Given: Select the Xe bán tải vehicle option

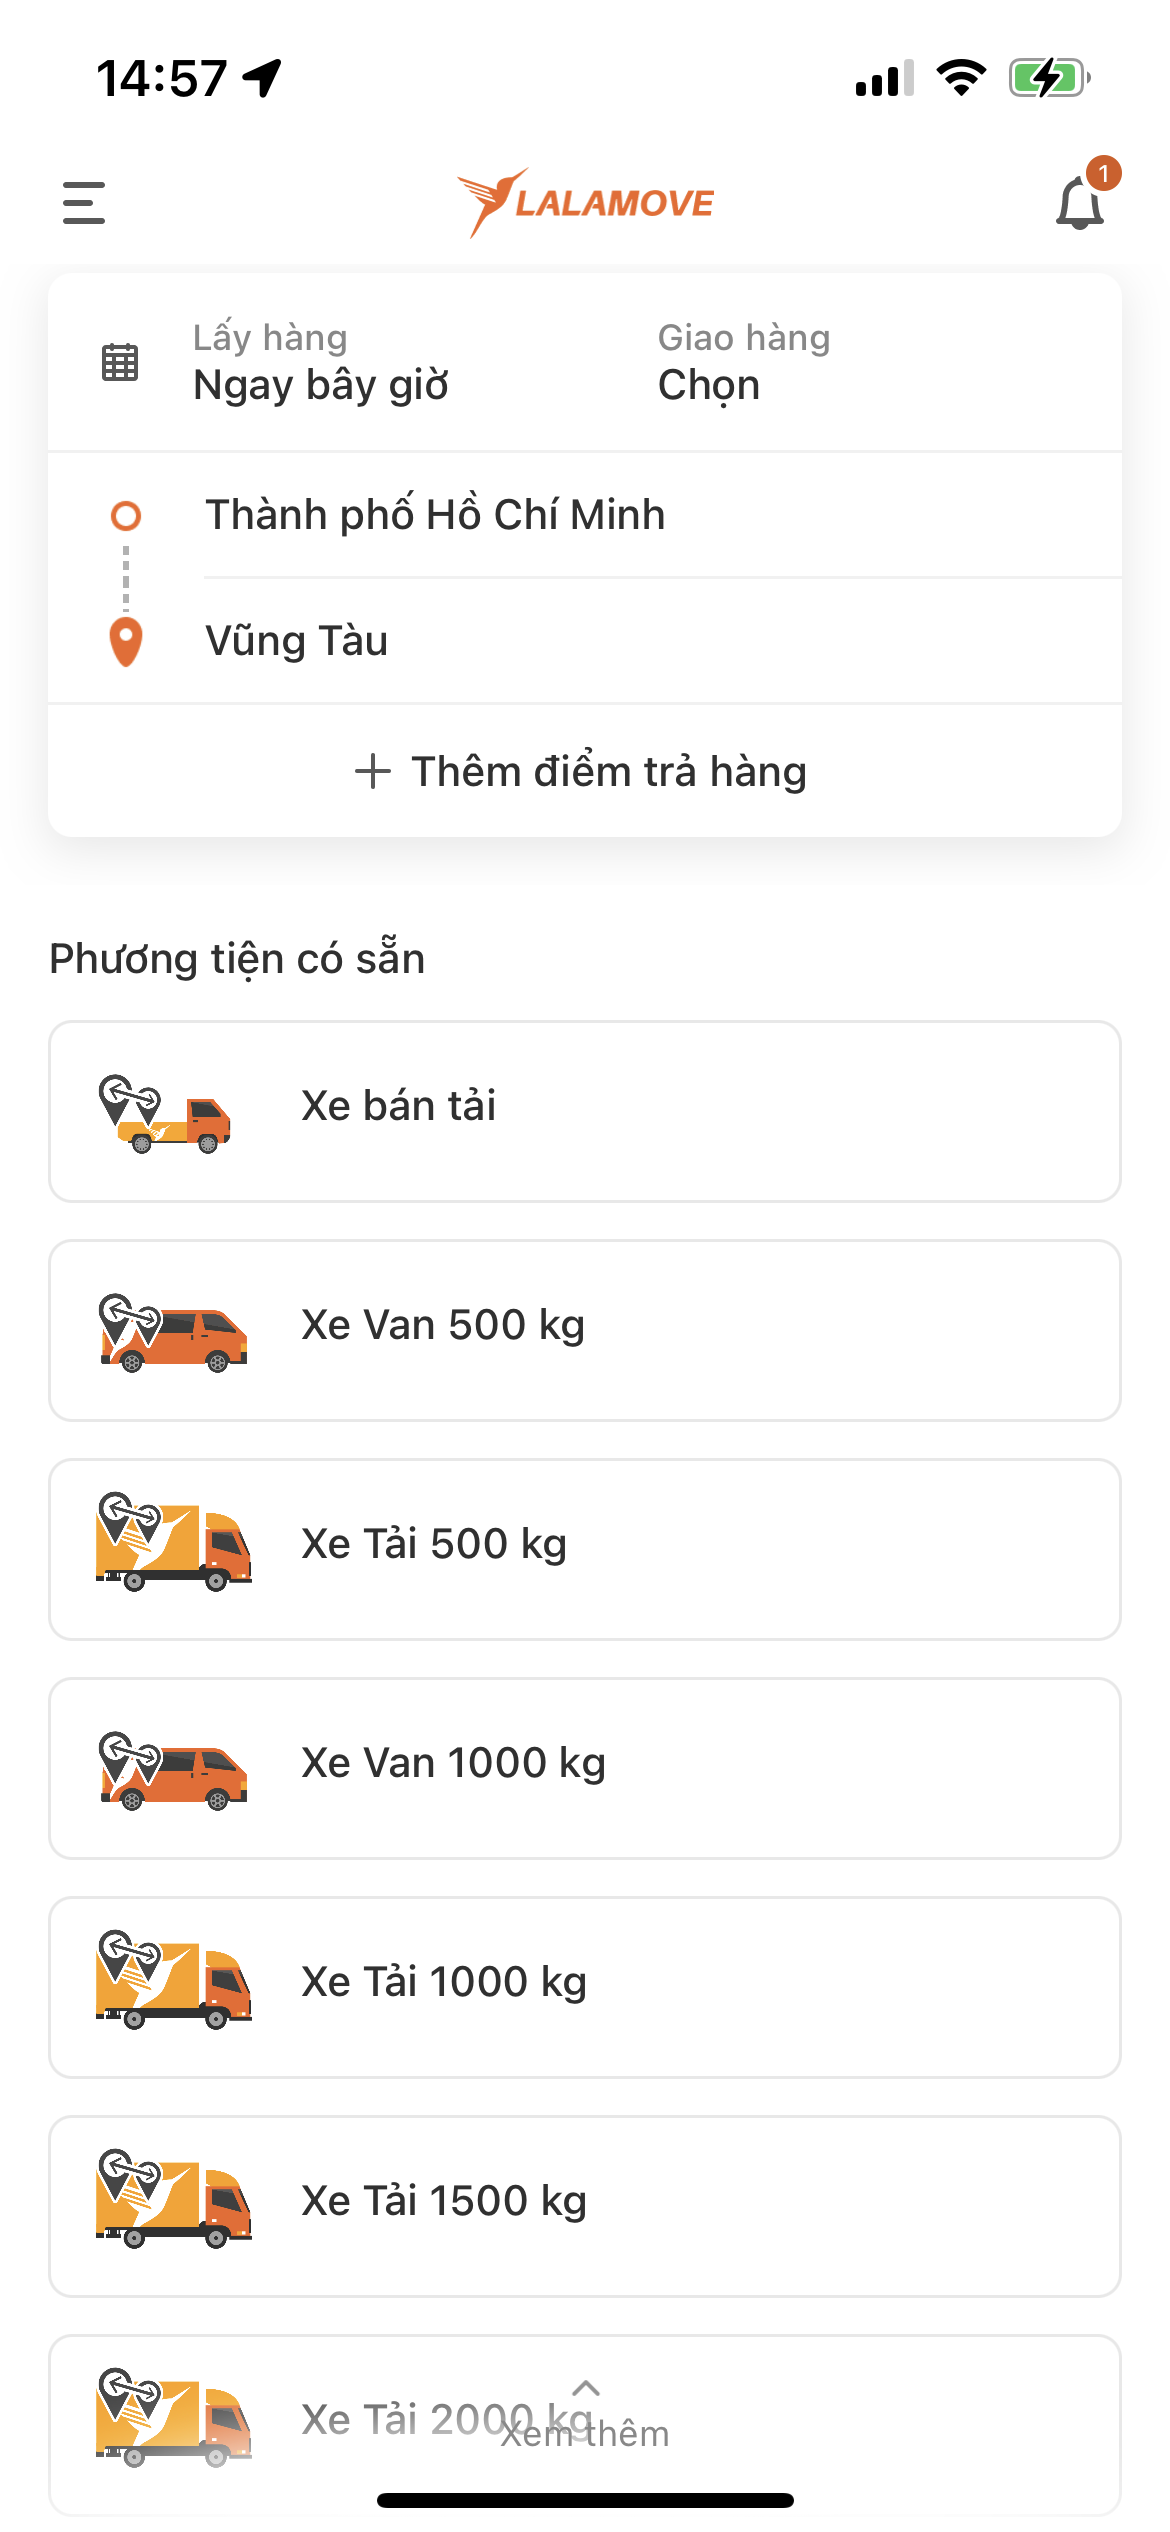Looking at the screenshot, I should (585, 1112).
